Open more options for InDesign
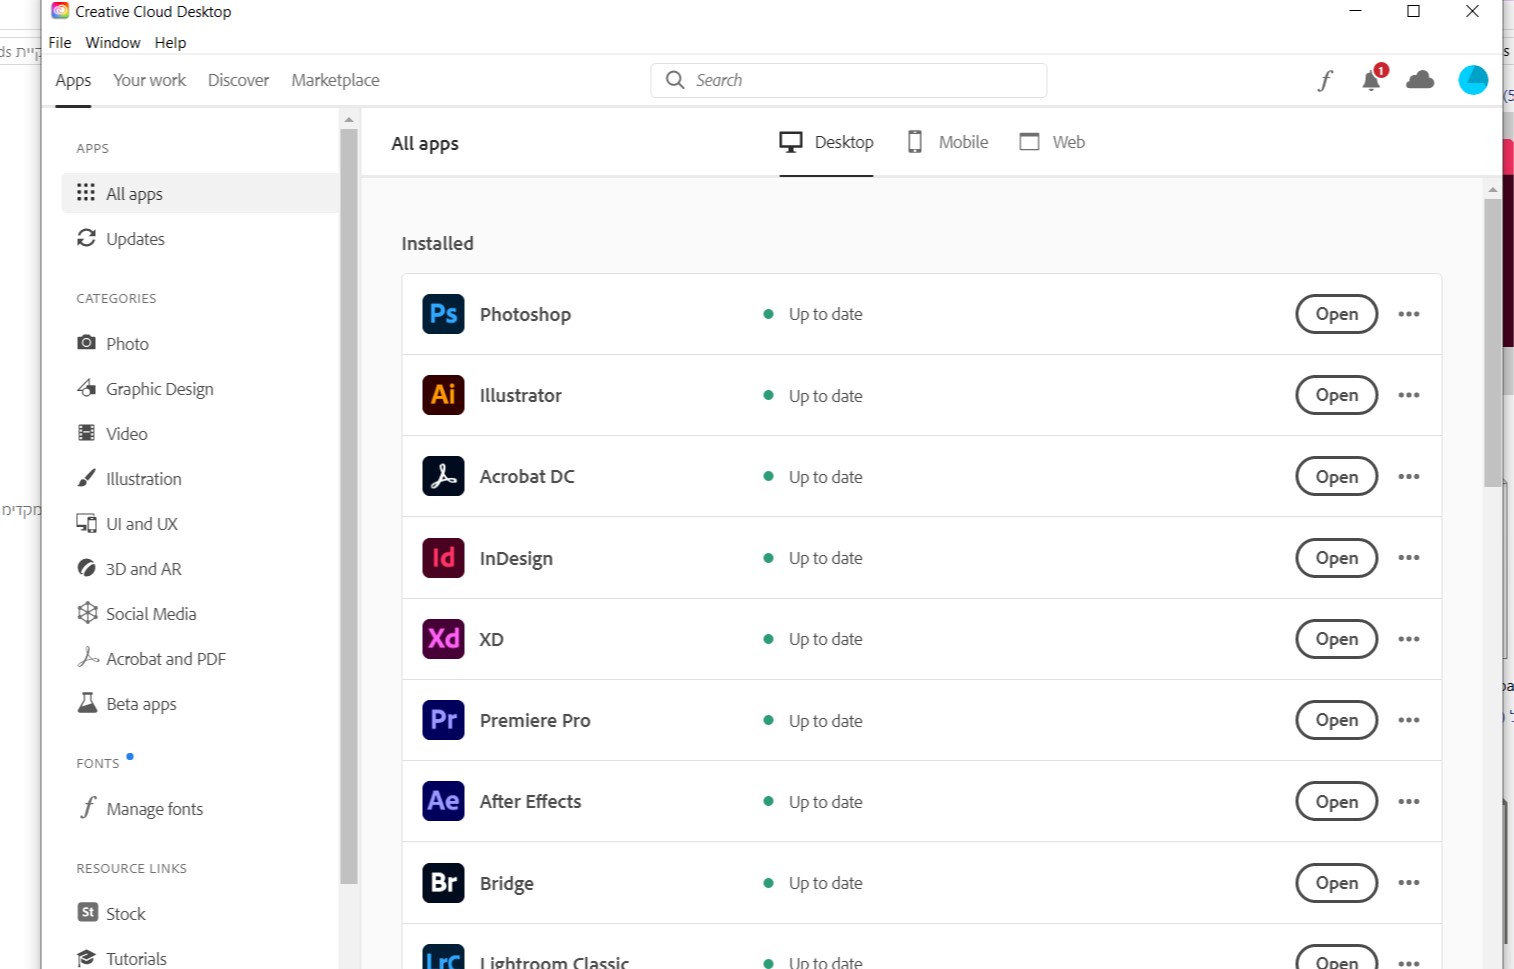This screenshot has width=1514, height=969. [x=1409, y=558]
